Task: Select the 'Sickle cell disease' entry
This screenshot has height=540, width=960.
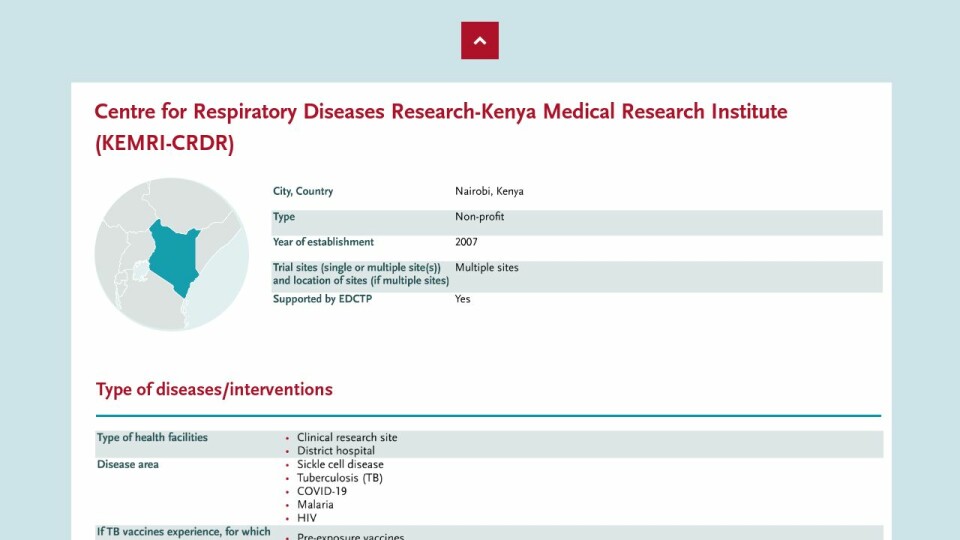Action: [x=340, y=465]
